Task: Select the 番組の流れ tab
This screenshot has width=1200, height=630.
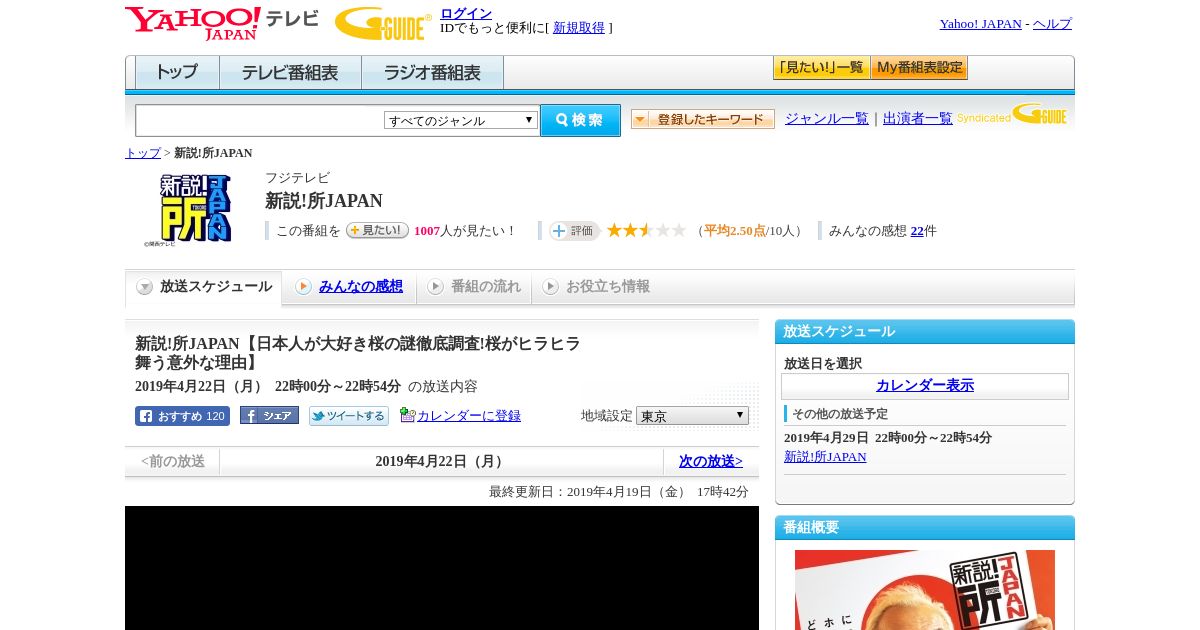Action: tap(474, 287)
